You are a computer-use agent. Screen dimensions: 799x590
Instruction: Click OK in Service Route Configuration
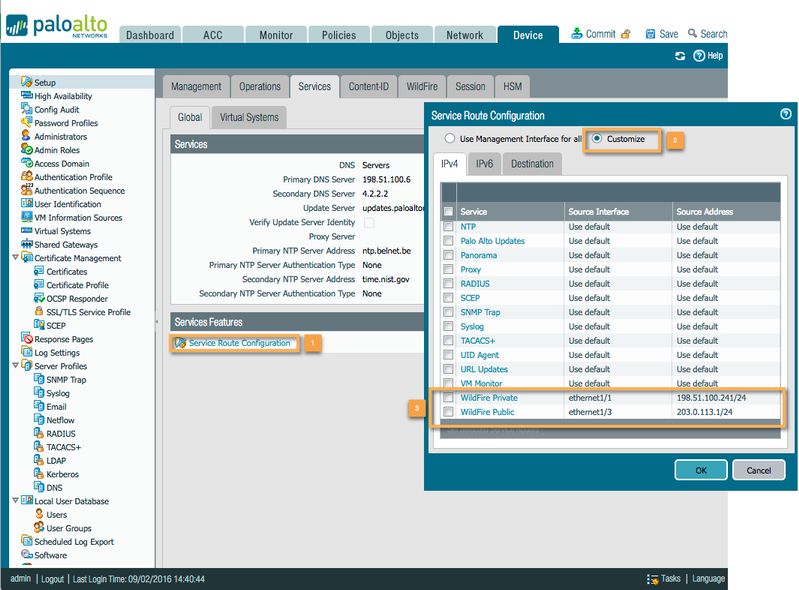(x=701, y=470)
